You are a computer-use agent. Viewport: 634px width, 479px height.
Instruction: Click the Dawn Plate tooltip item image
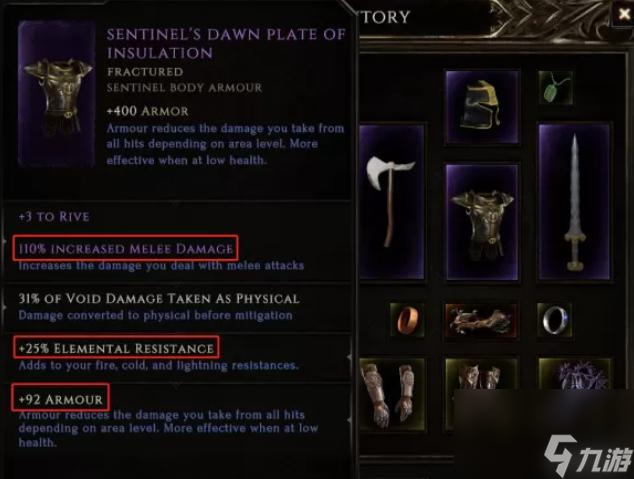click(x=57, y=94)
